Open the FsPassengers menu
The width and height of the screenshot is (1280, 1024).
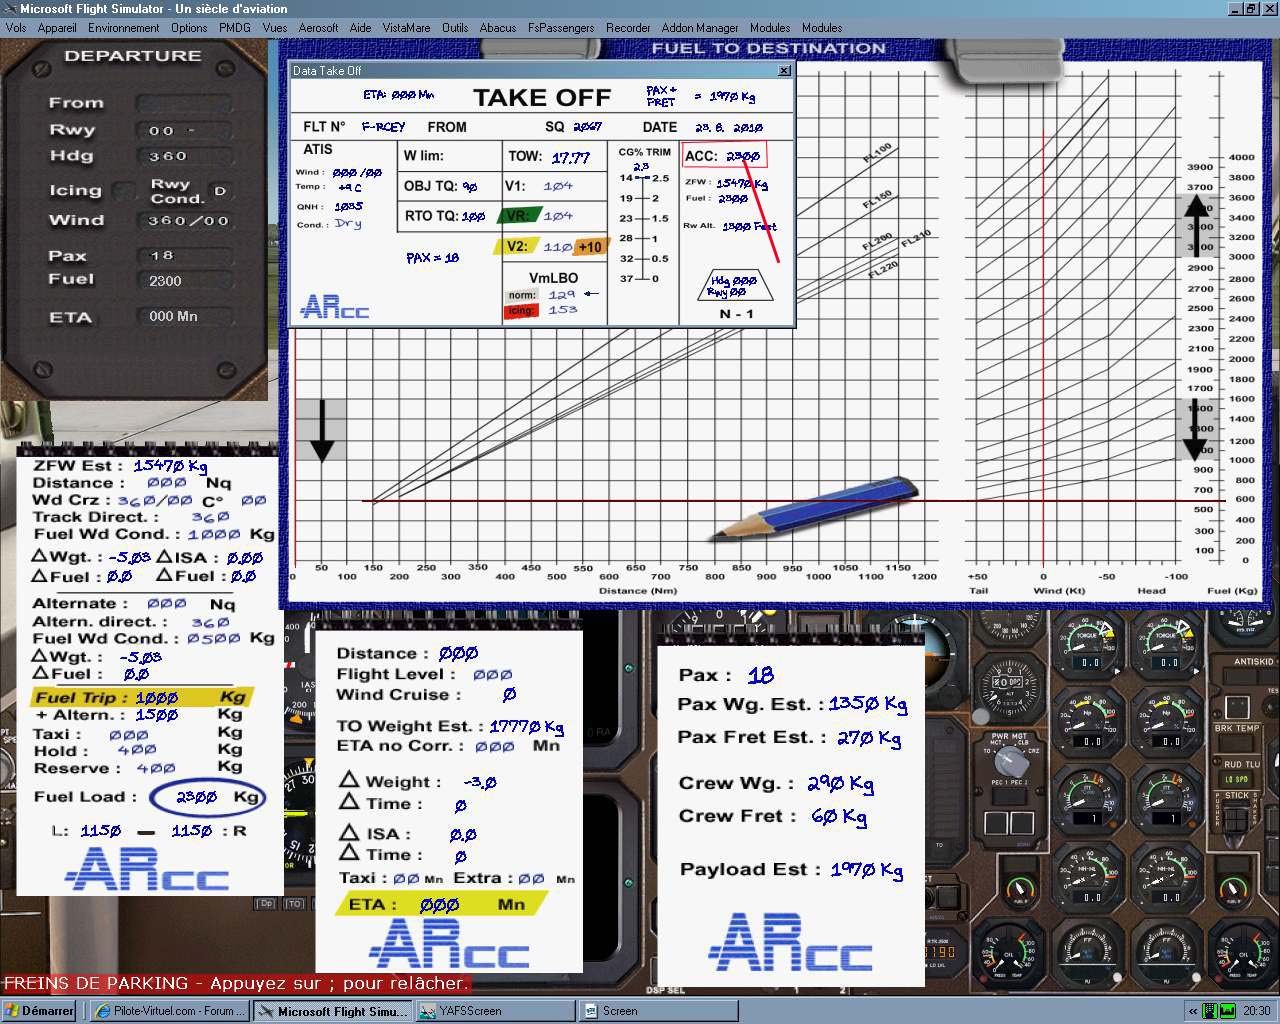click(x=561, y=28)
